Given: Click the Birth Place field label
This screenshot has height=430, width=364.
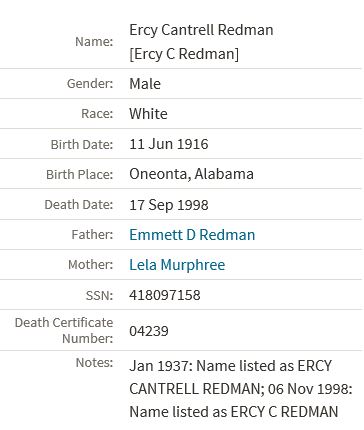Looking at the screenshot, I should 79,174.
